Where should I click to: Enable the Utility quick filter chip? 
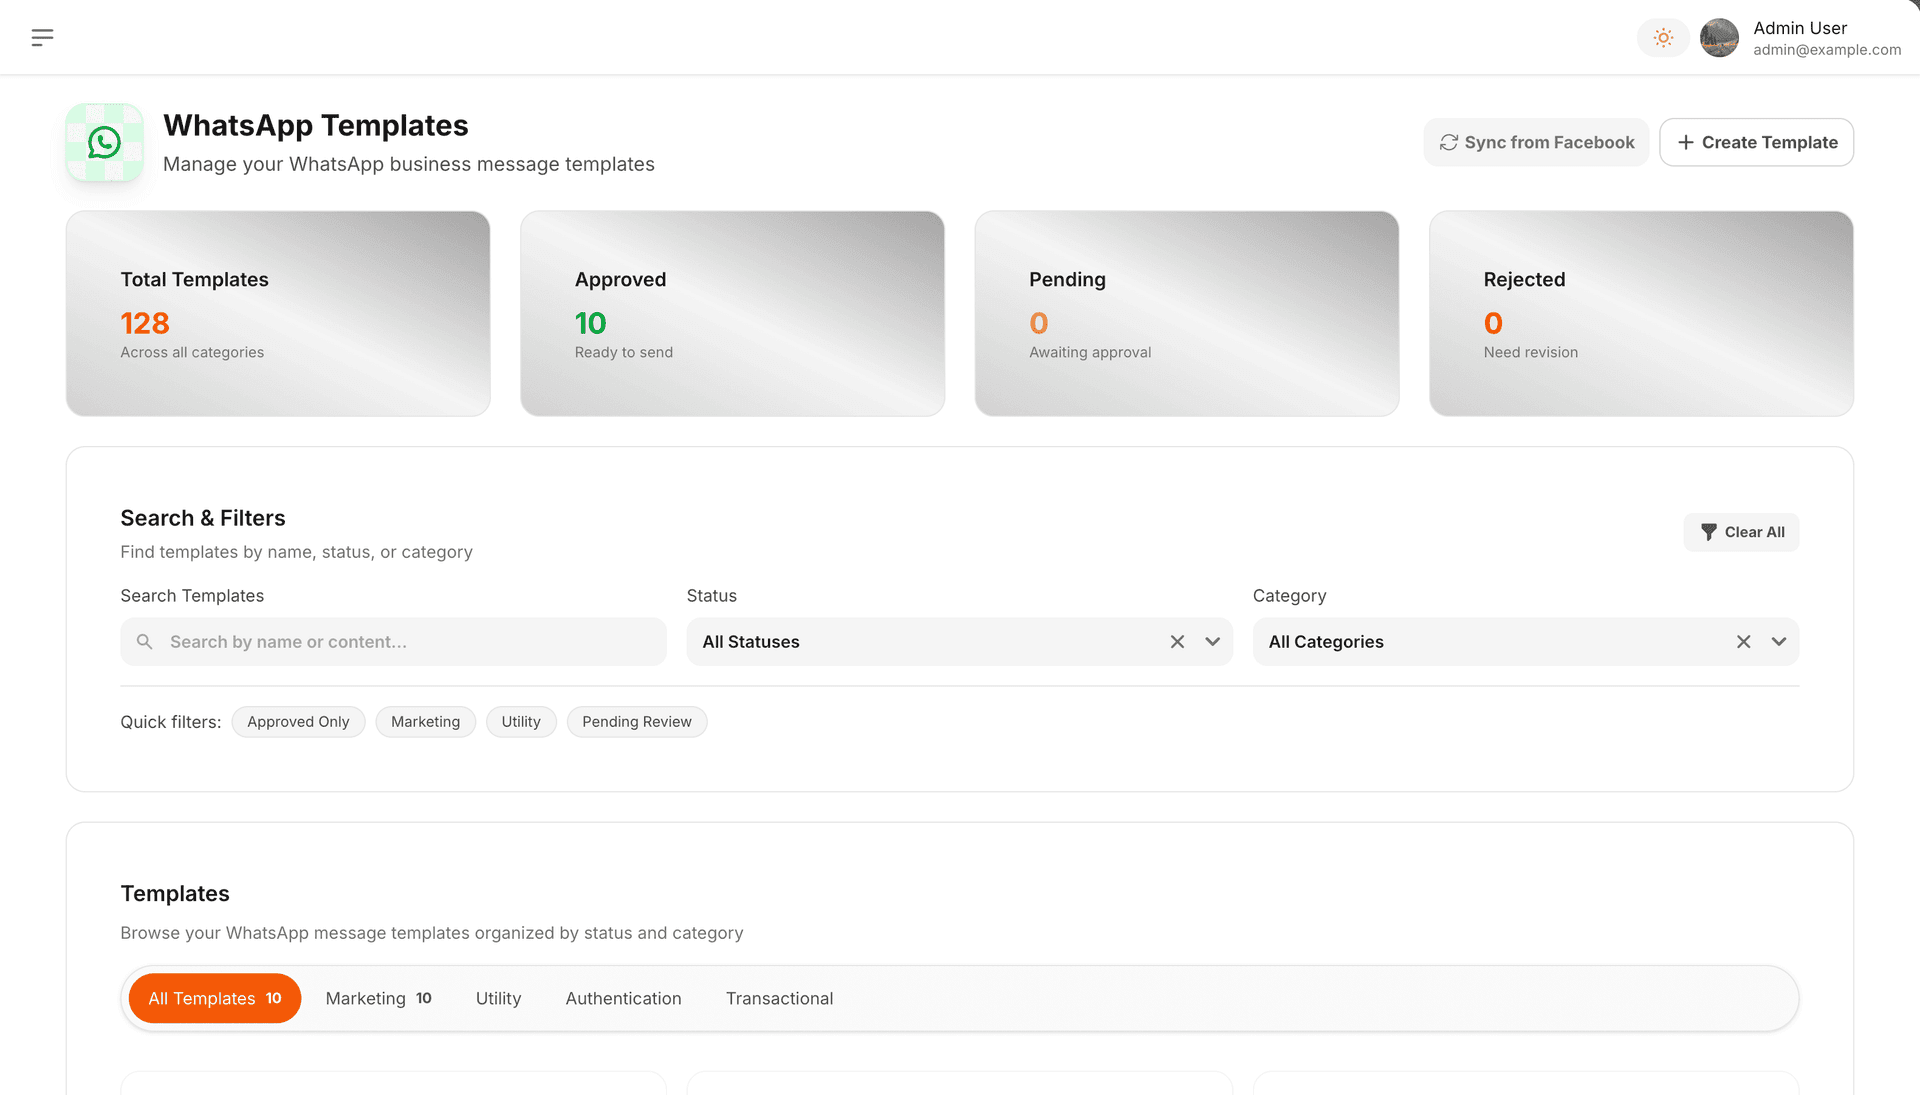[x=521, y=722]
